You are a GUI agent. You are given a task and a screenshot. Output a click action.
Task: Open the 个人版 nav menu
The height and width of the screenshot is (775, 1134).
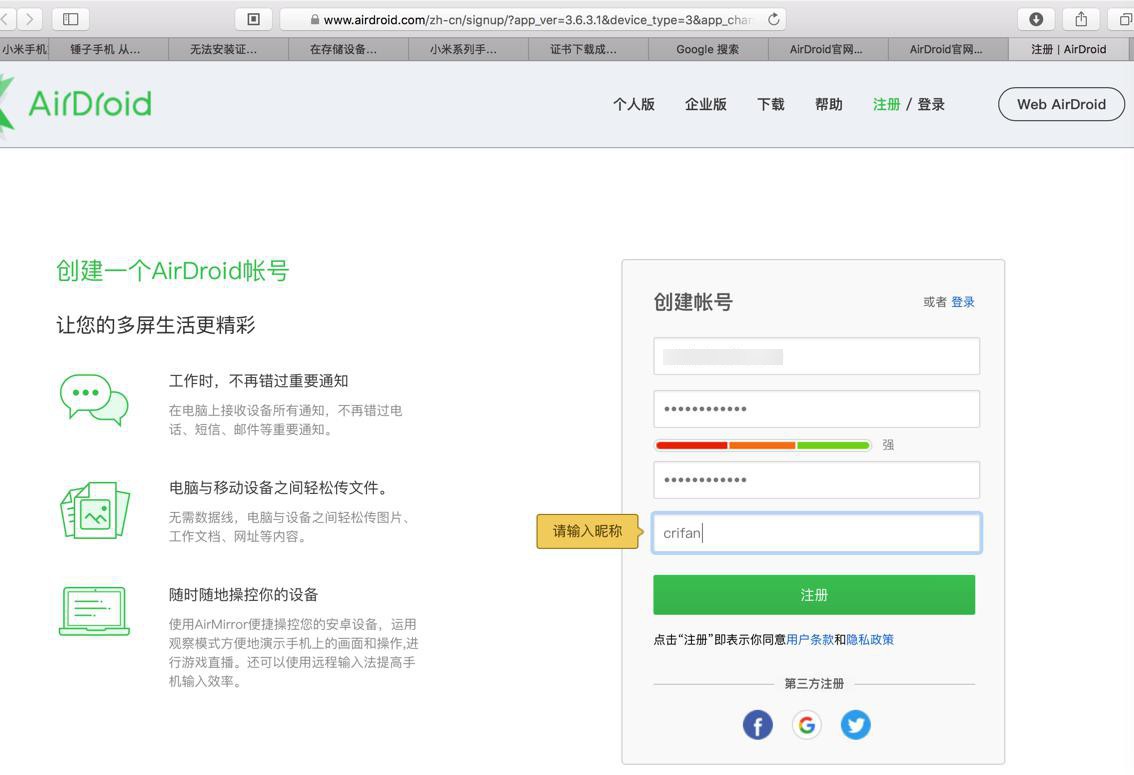[634, 104]
